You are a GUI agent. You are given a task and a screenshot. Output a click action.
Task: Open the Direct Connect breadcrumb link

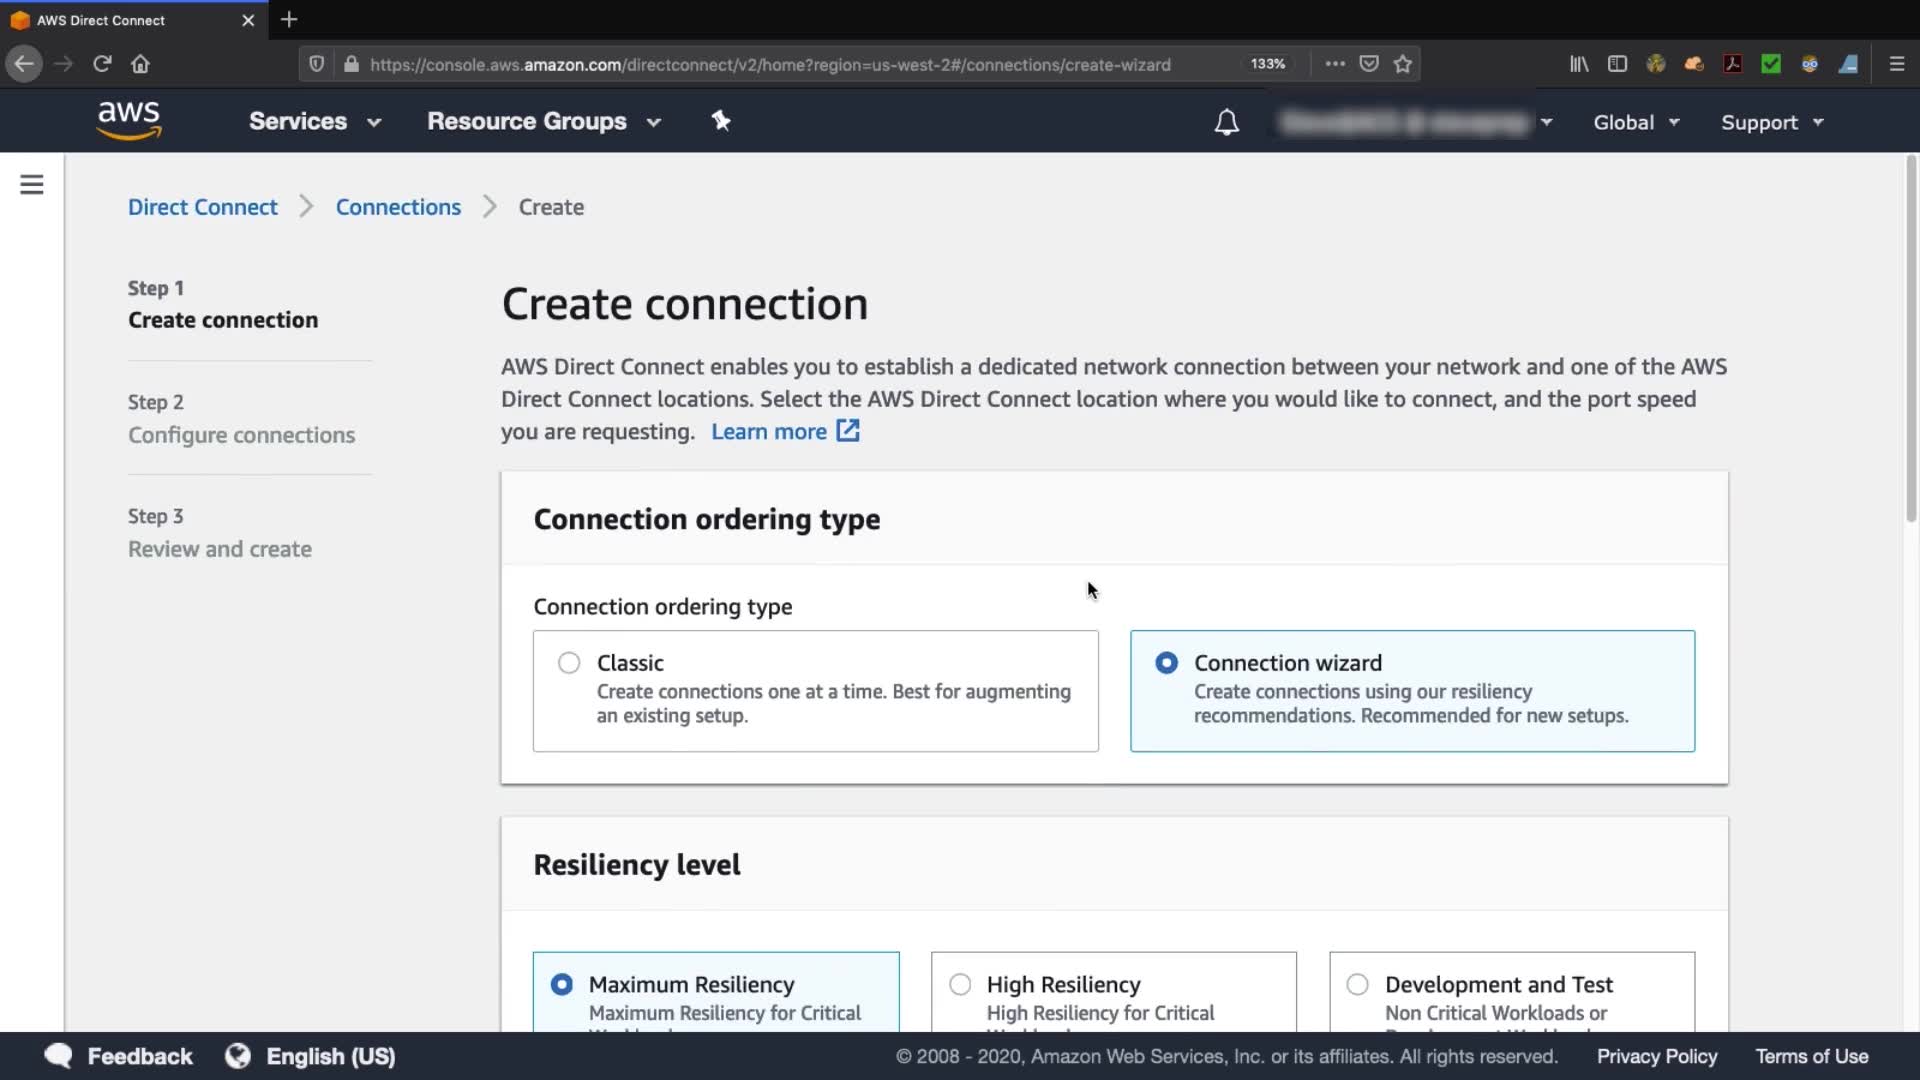tap(203, 207)
